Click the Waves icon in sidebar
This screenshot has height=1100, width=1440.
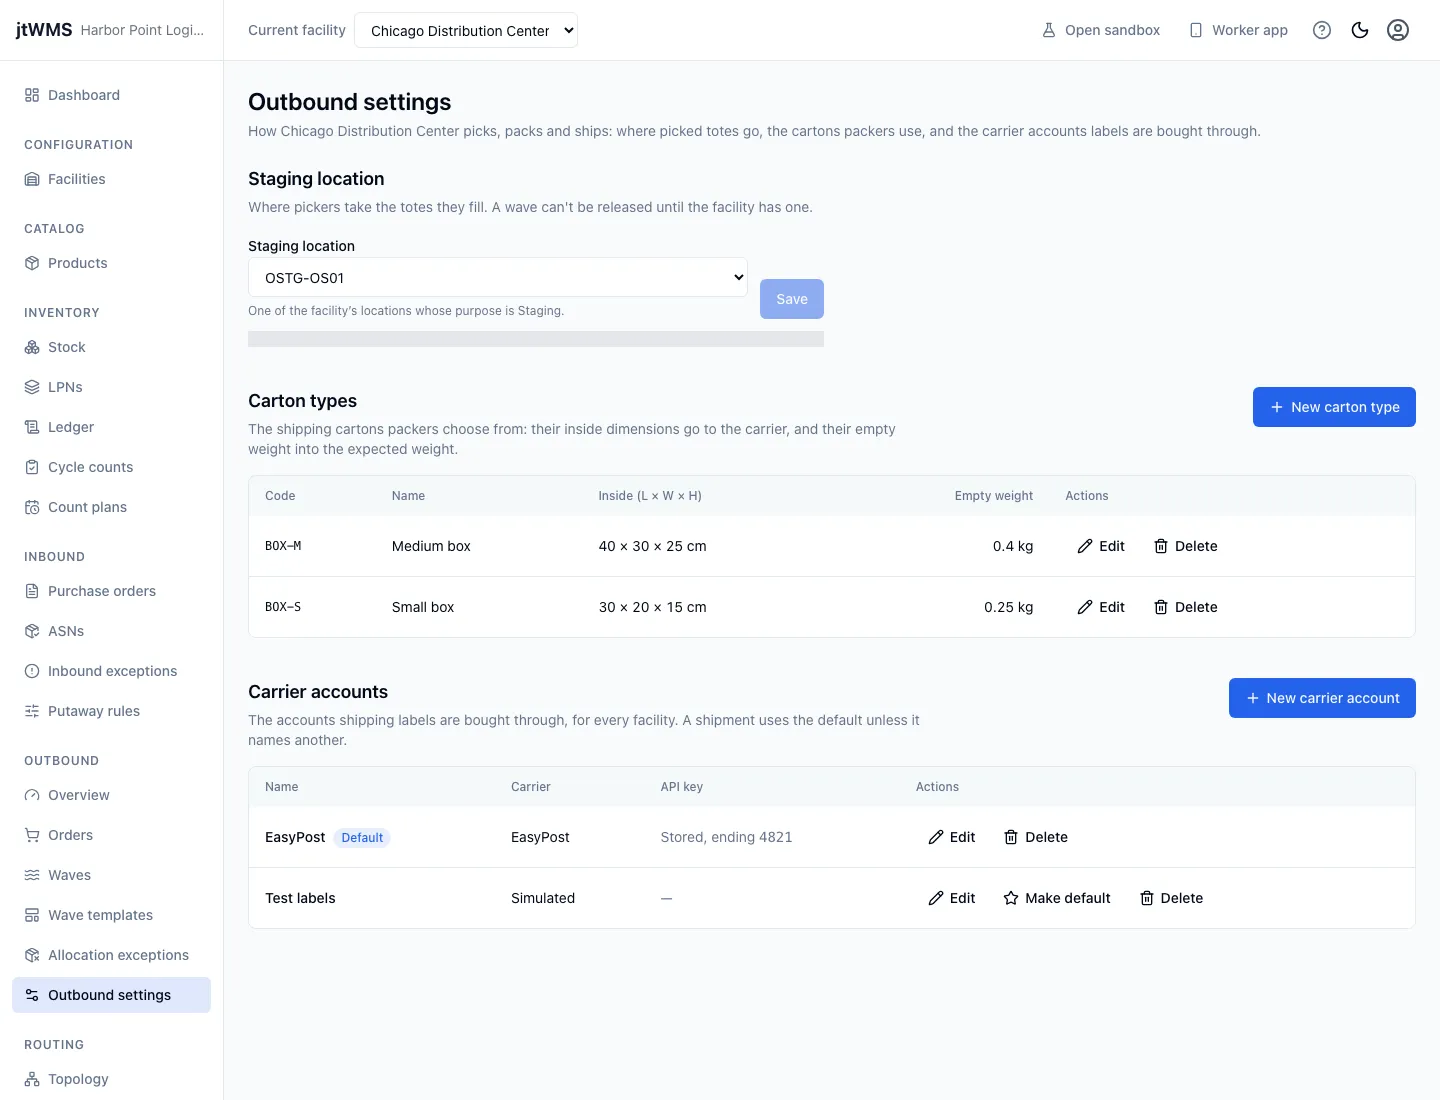pyautogui.click(x=32, y=875)
